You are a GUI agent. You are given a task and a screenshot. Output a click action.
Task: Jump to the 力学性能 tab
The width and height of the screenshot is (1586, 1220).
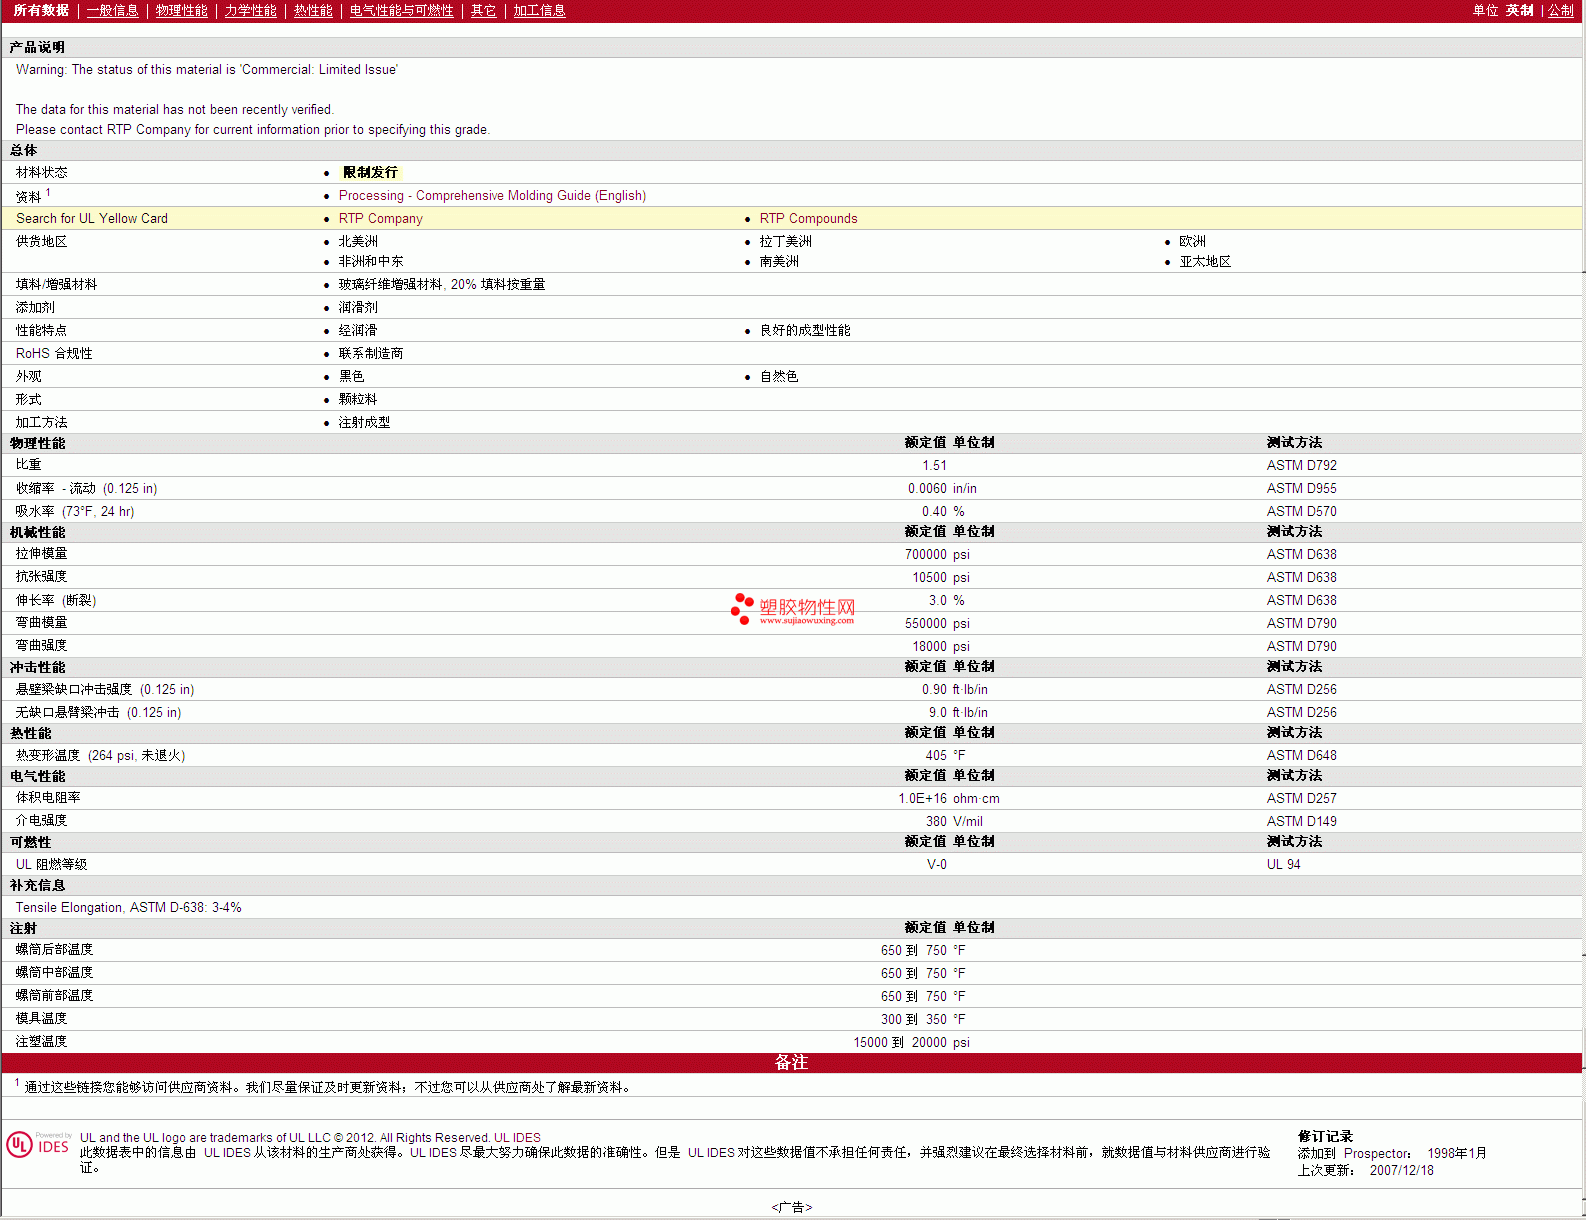250,10
